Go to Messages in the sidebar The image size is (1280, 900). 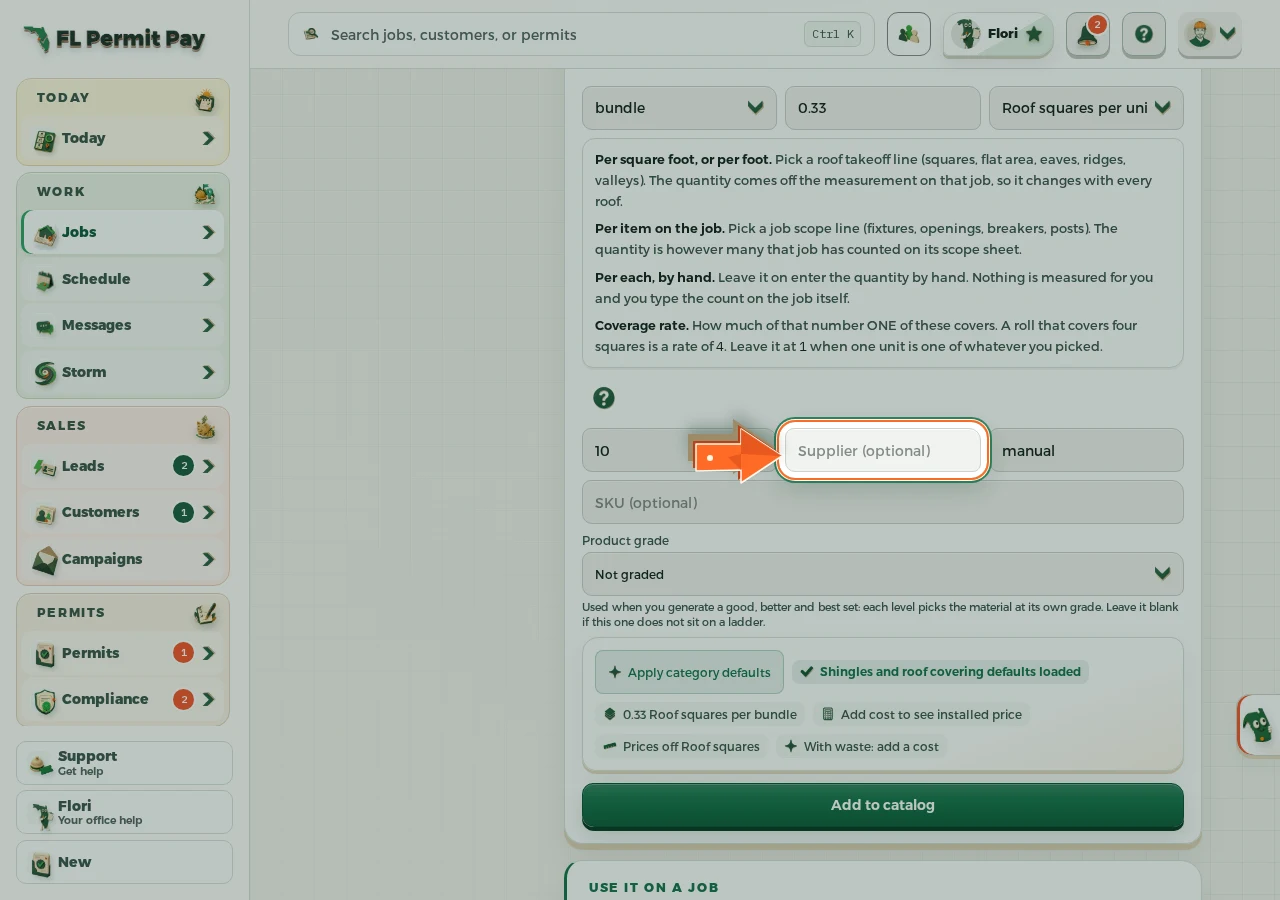tap(123, 325)
